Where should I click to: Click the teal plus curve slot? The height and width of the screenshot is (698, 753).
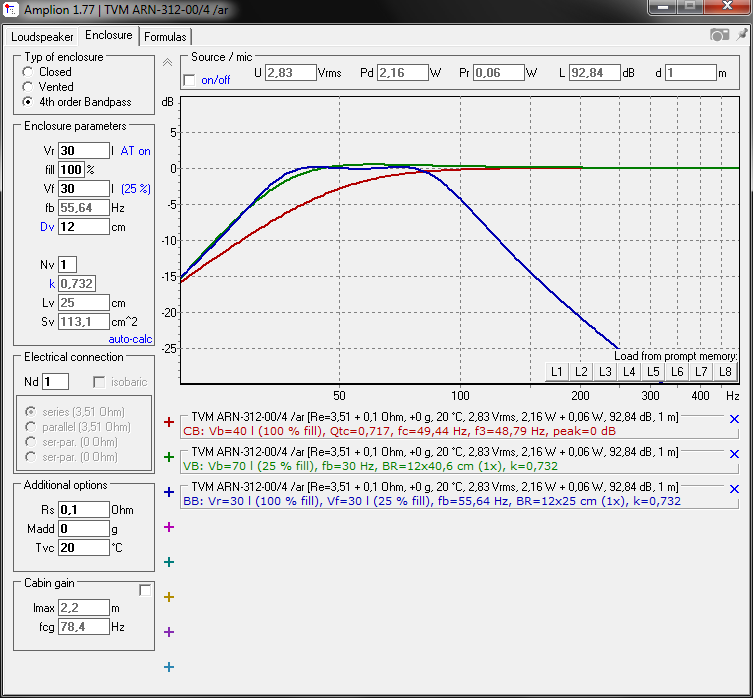pyautogui.click(x=169, y=562)
